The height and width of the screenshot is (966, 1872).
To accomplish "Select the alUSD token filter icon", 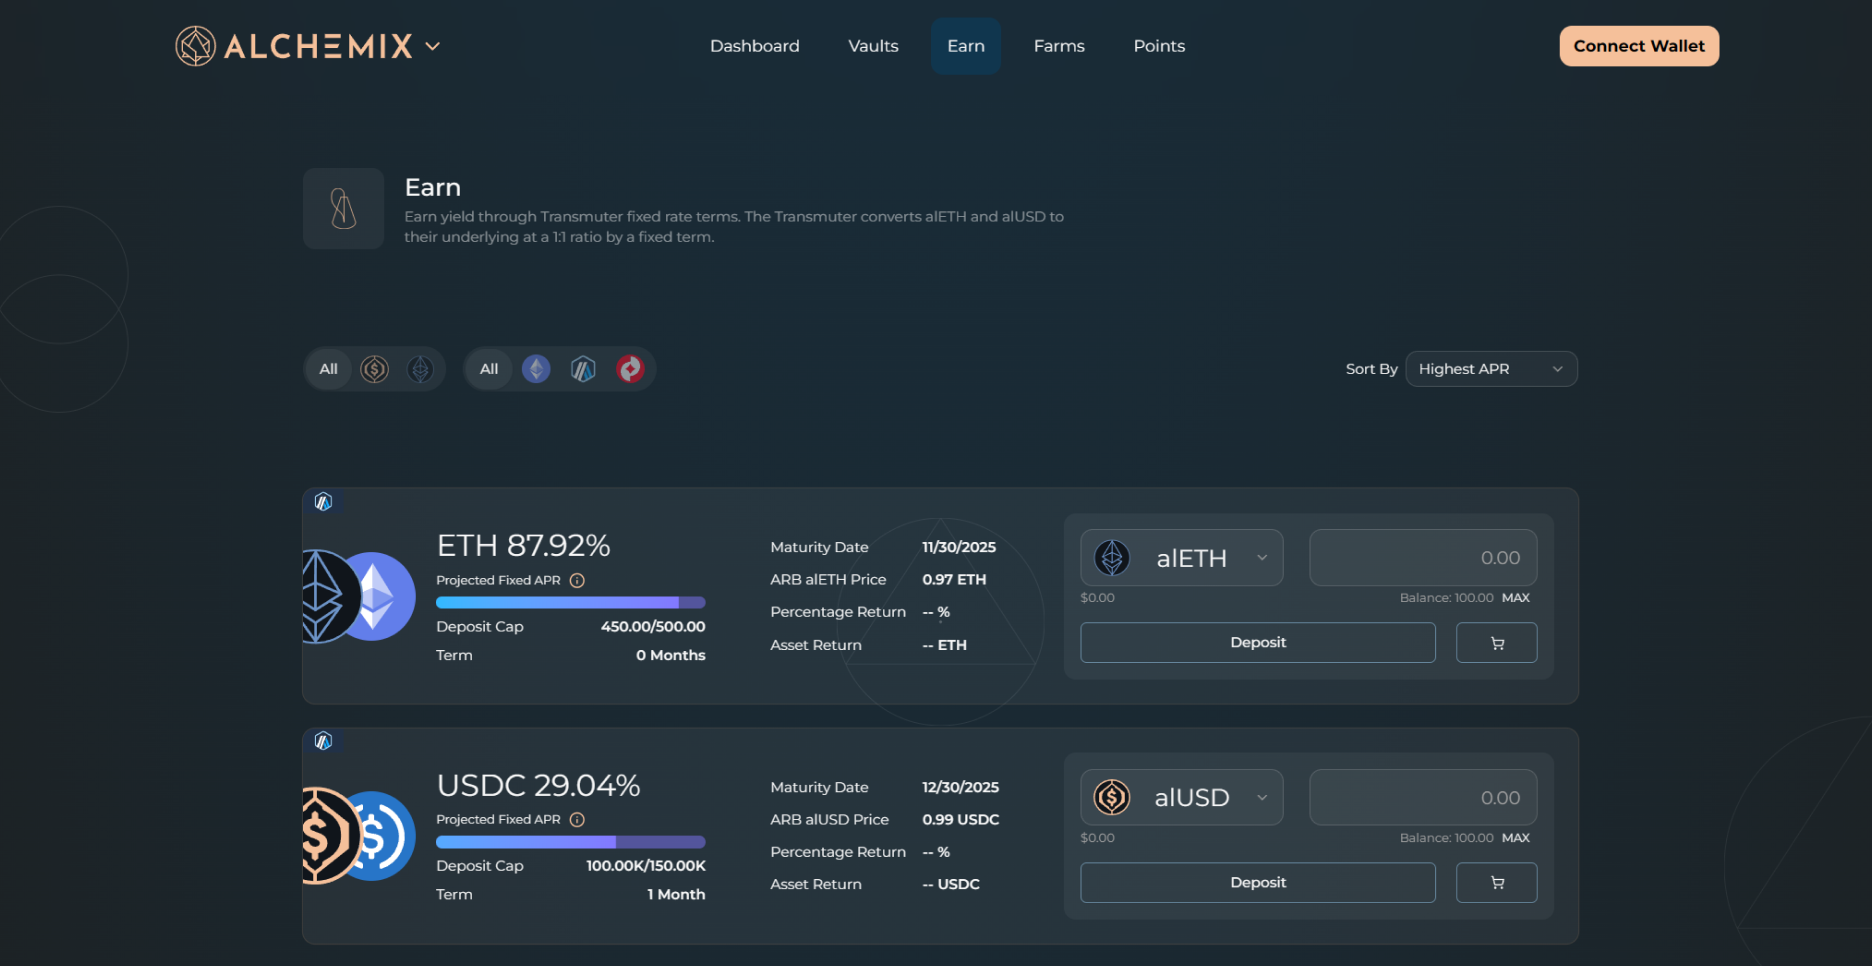I will pyautogui.click(x=374, y=368).
